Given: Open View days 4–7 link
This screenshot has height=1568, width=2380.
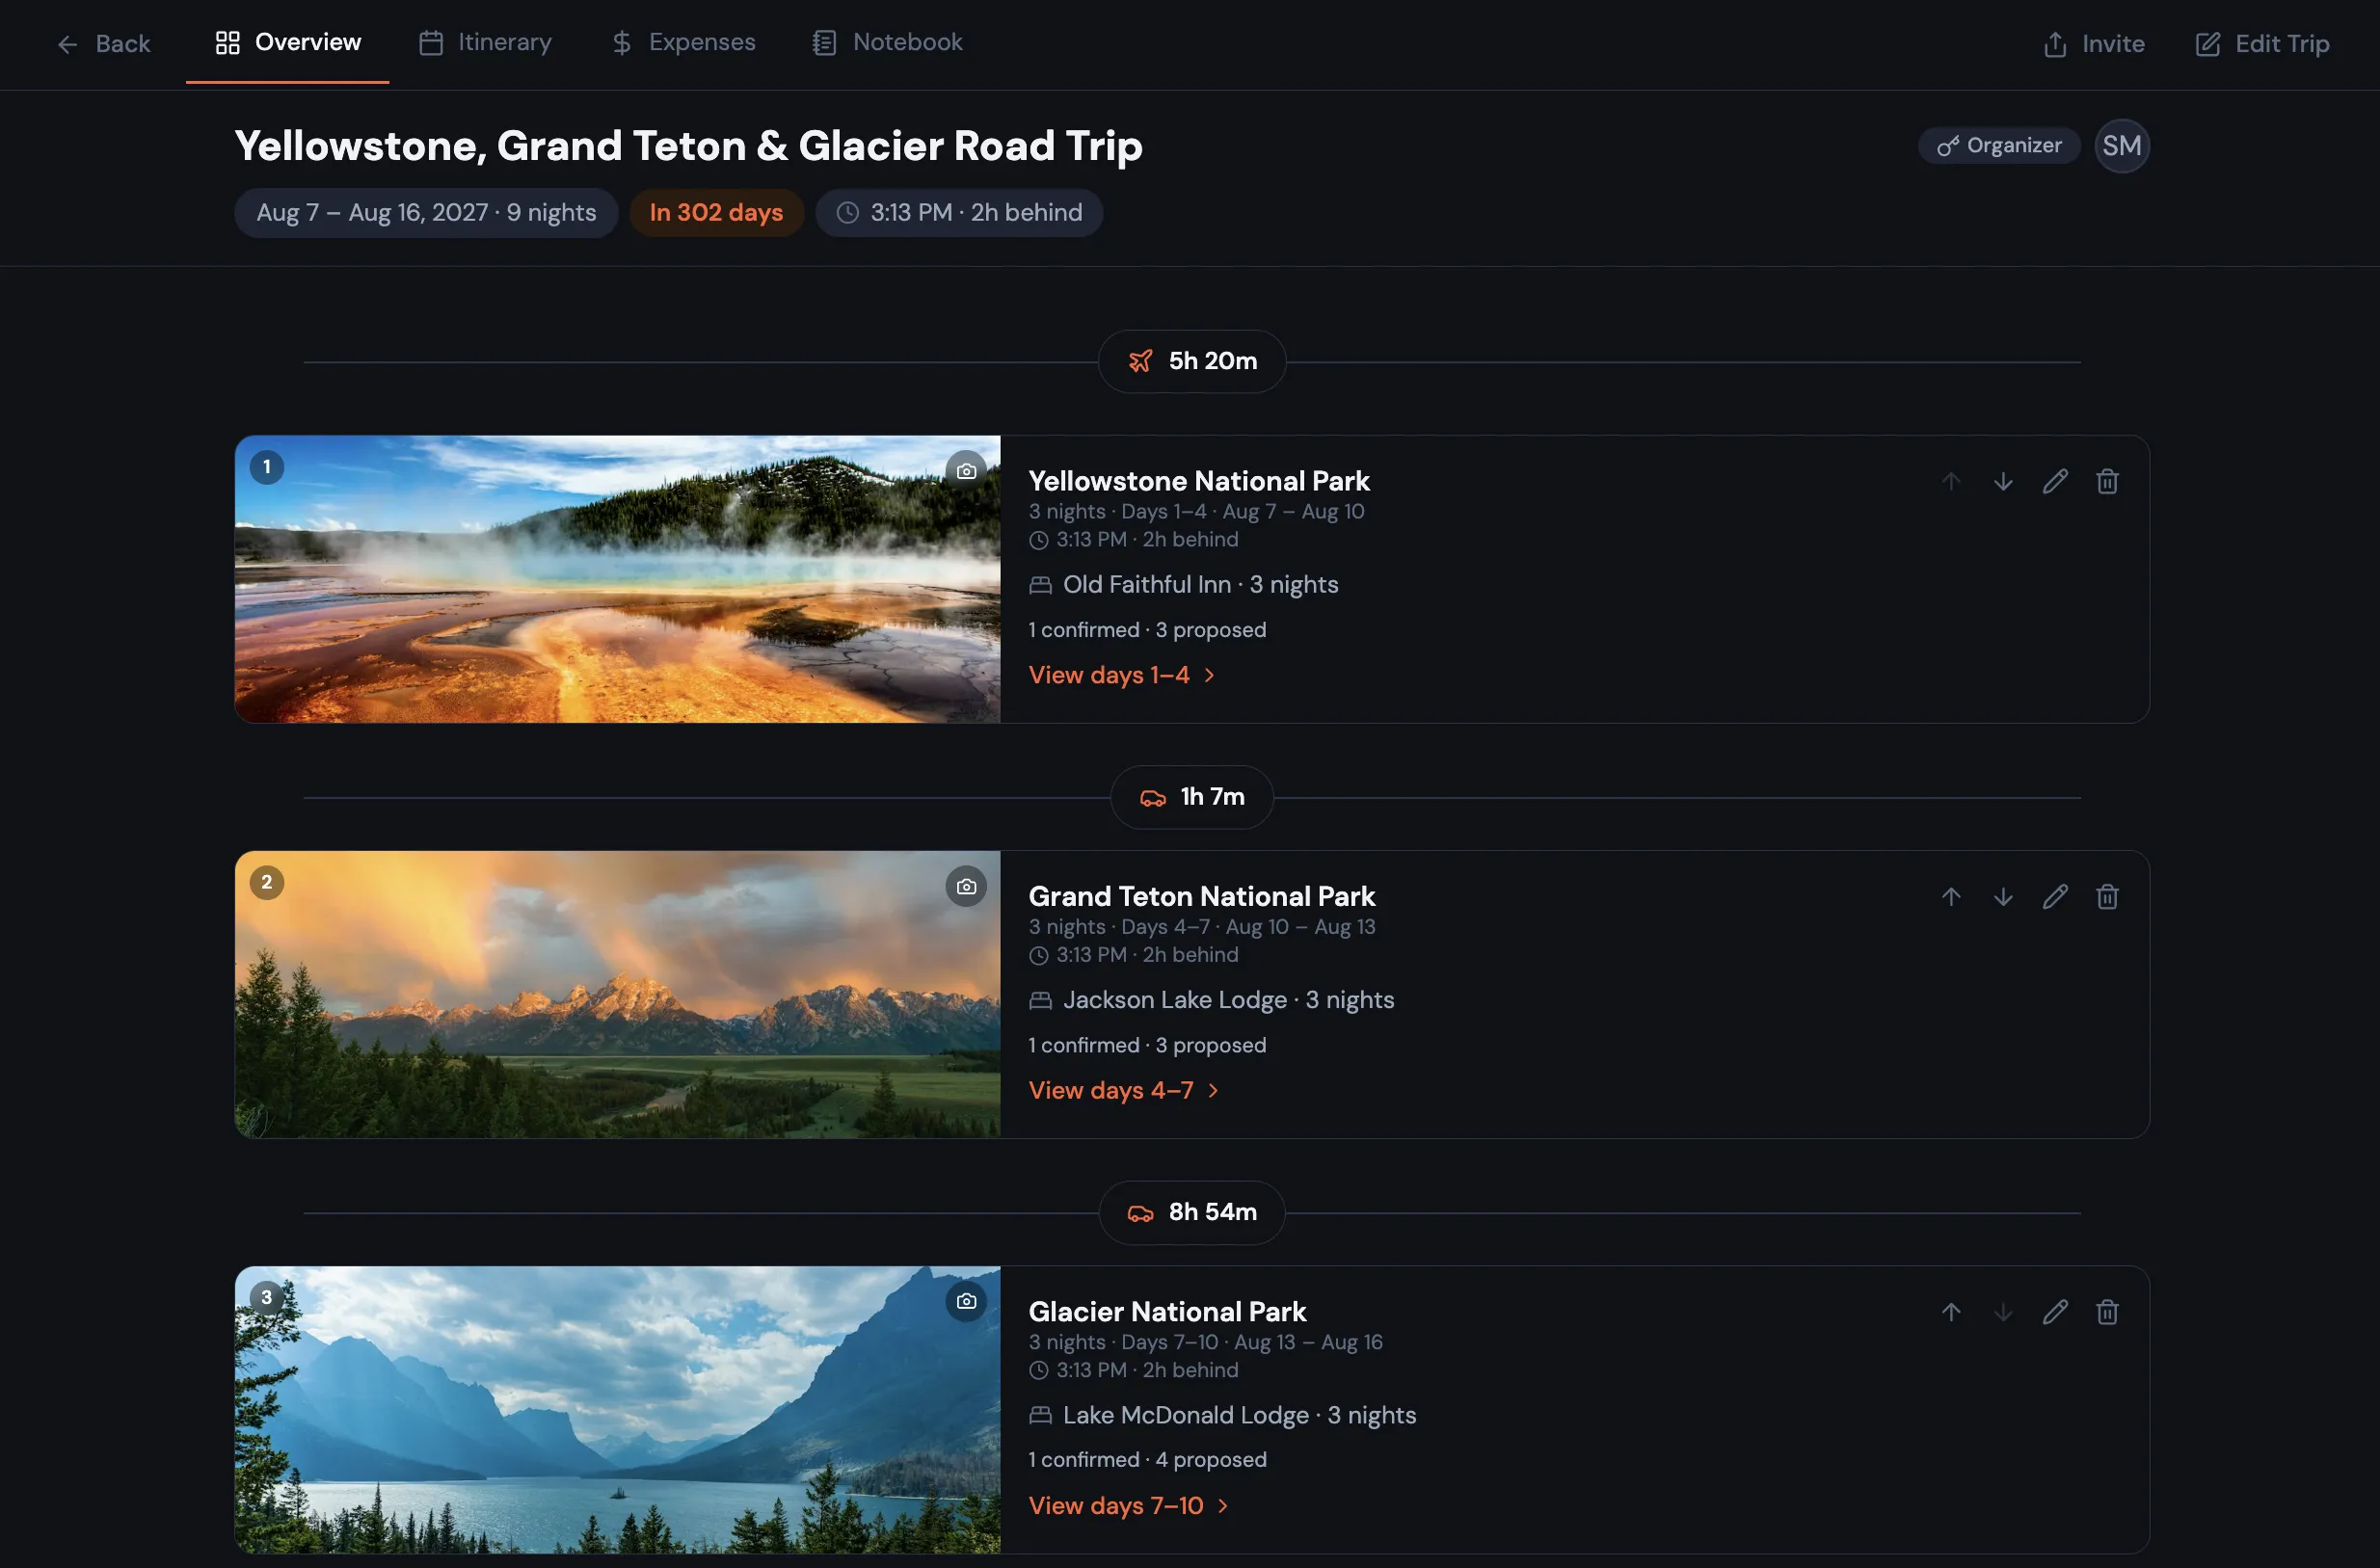Looking at the screenshot, I should (1124, 1090).
